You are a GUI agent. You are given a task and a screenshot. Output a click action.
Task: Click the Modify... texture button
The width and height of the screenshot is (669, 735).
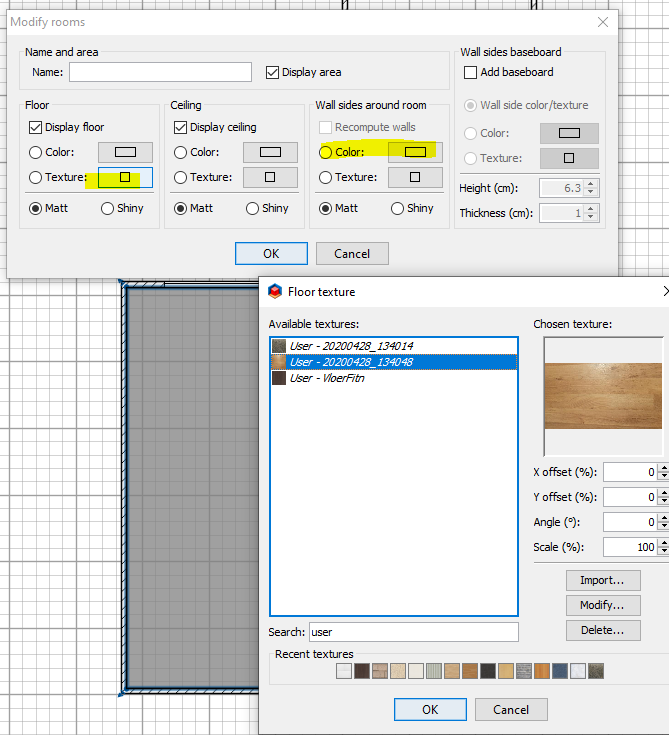[x=603, y=605]
